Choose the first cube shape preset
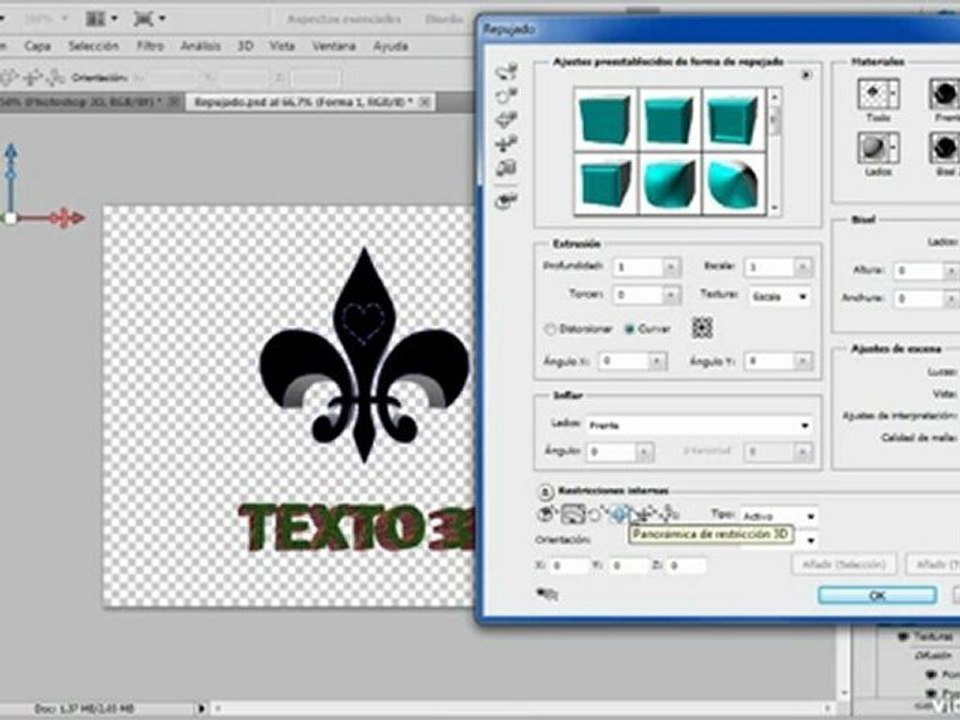The height and width of the screenshot is (720, 960). (605, 119)
